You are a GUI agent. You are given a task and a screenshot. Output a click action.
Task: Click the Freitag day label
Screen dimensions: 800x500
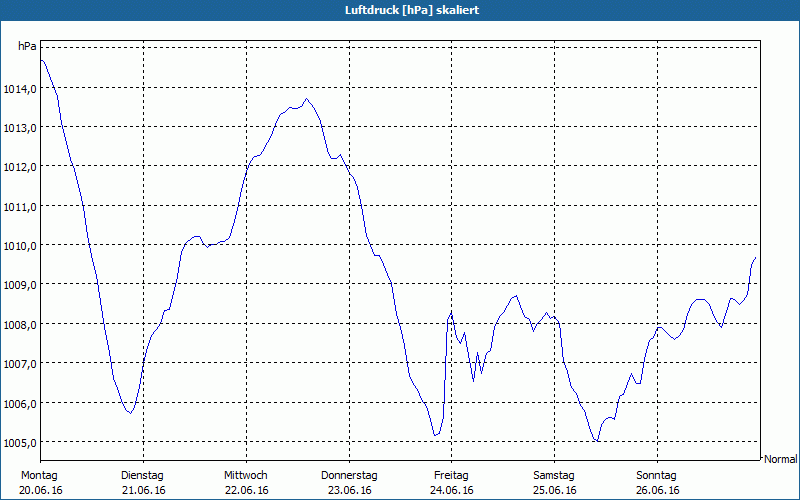pos(452,476)
